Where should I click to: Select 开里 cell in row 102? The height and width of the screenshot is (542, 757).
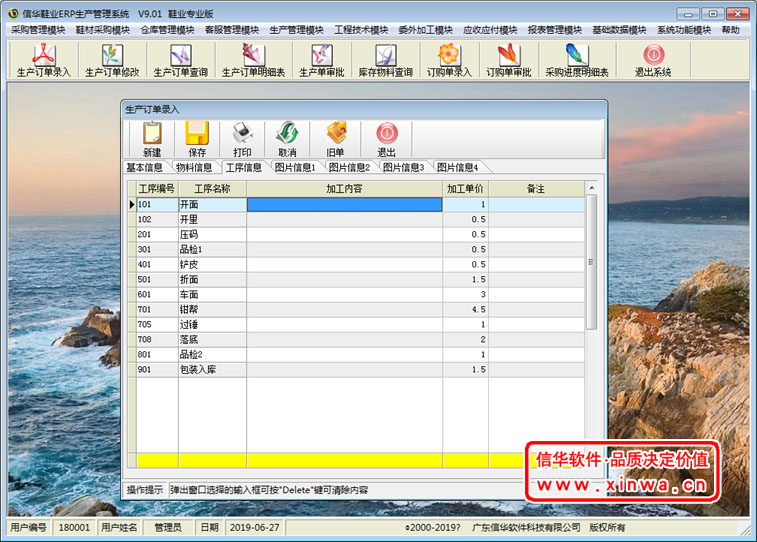pos(212,220)
